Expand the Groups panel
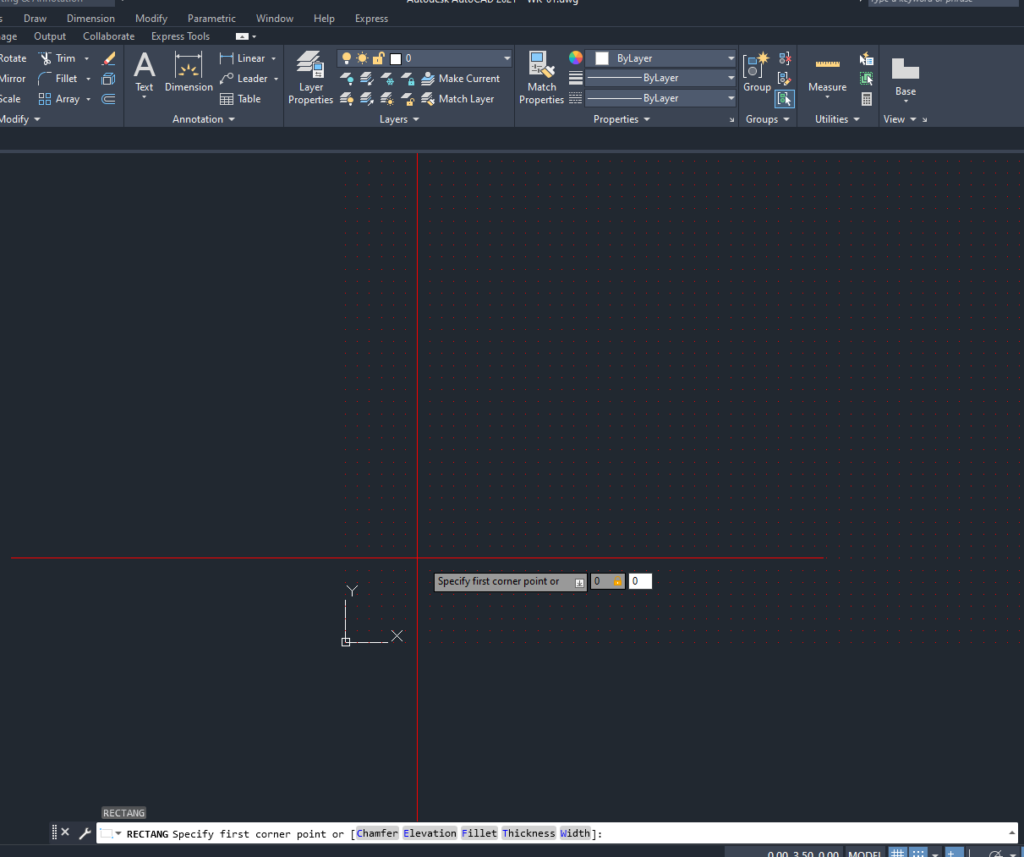 tap(767, 119)
